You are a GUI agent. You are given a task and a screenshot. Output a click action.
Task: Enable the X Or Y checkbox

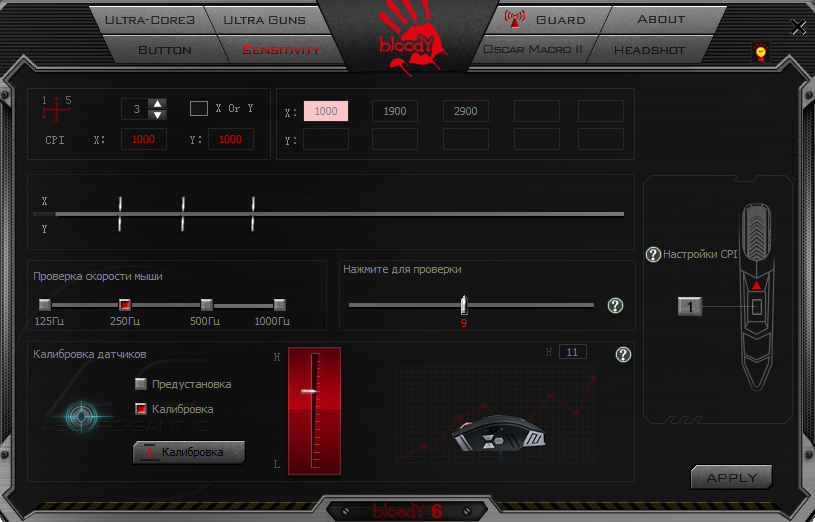pos(199,108)
